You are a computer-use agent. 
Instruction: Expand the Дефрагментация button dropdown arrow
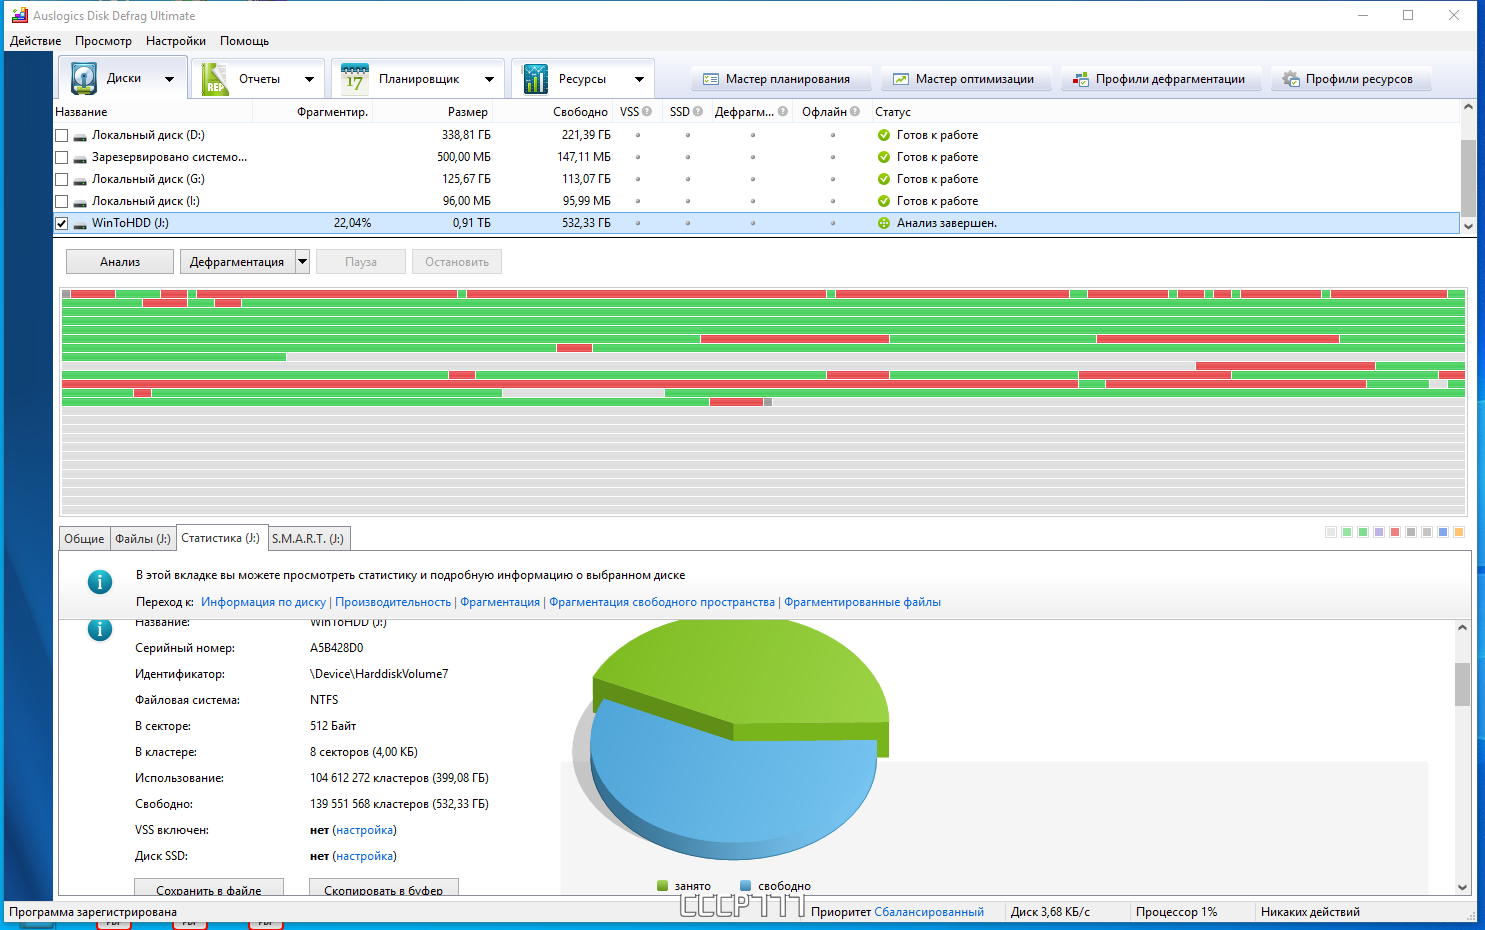(x=303, y=262)
